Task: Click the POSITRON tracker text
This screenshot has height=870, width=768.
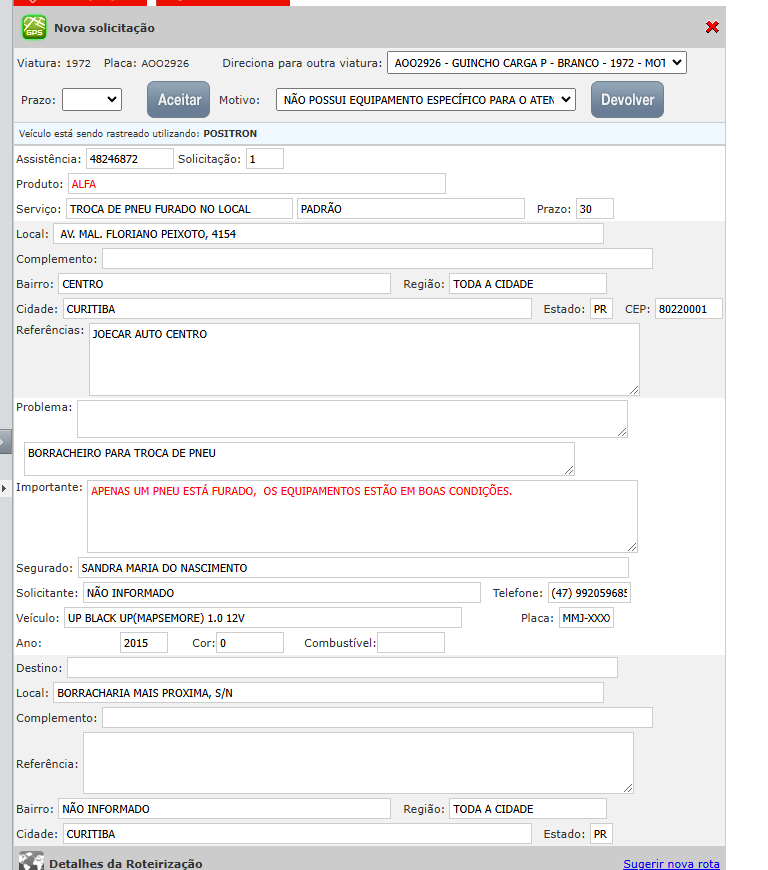Action: (x=230, y=134)
